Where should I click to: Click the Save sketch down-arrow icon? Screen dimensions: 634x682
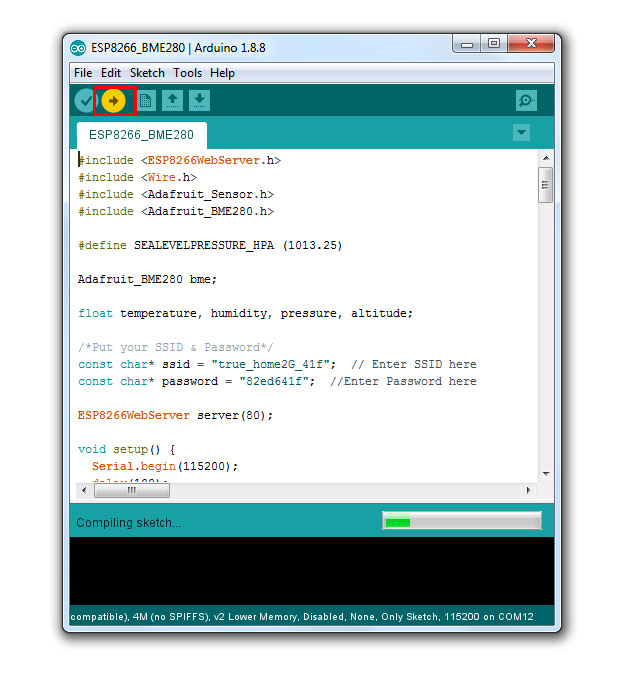(199, 101)
